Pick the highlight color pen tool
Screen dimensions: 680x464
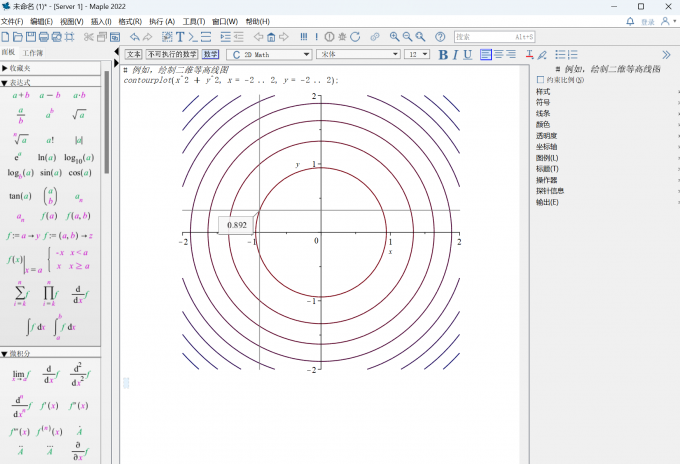[542, 55]
